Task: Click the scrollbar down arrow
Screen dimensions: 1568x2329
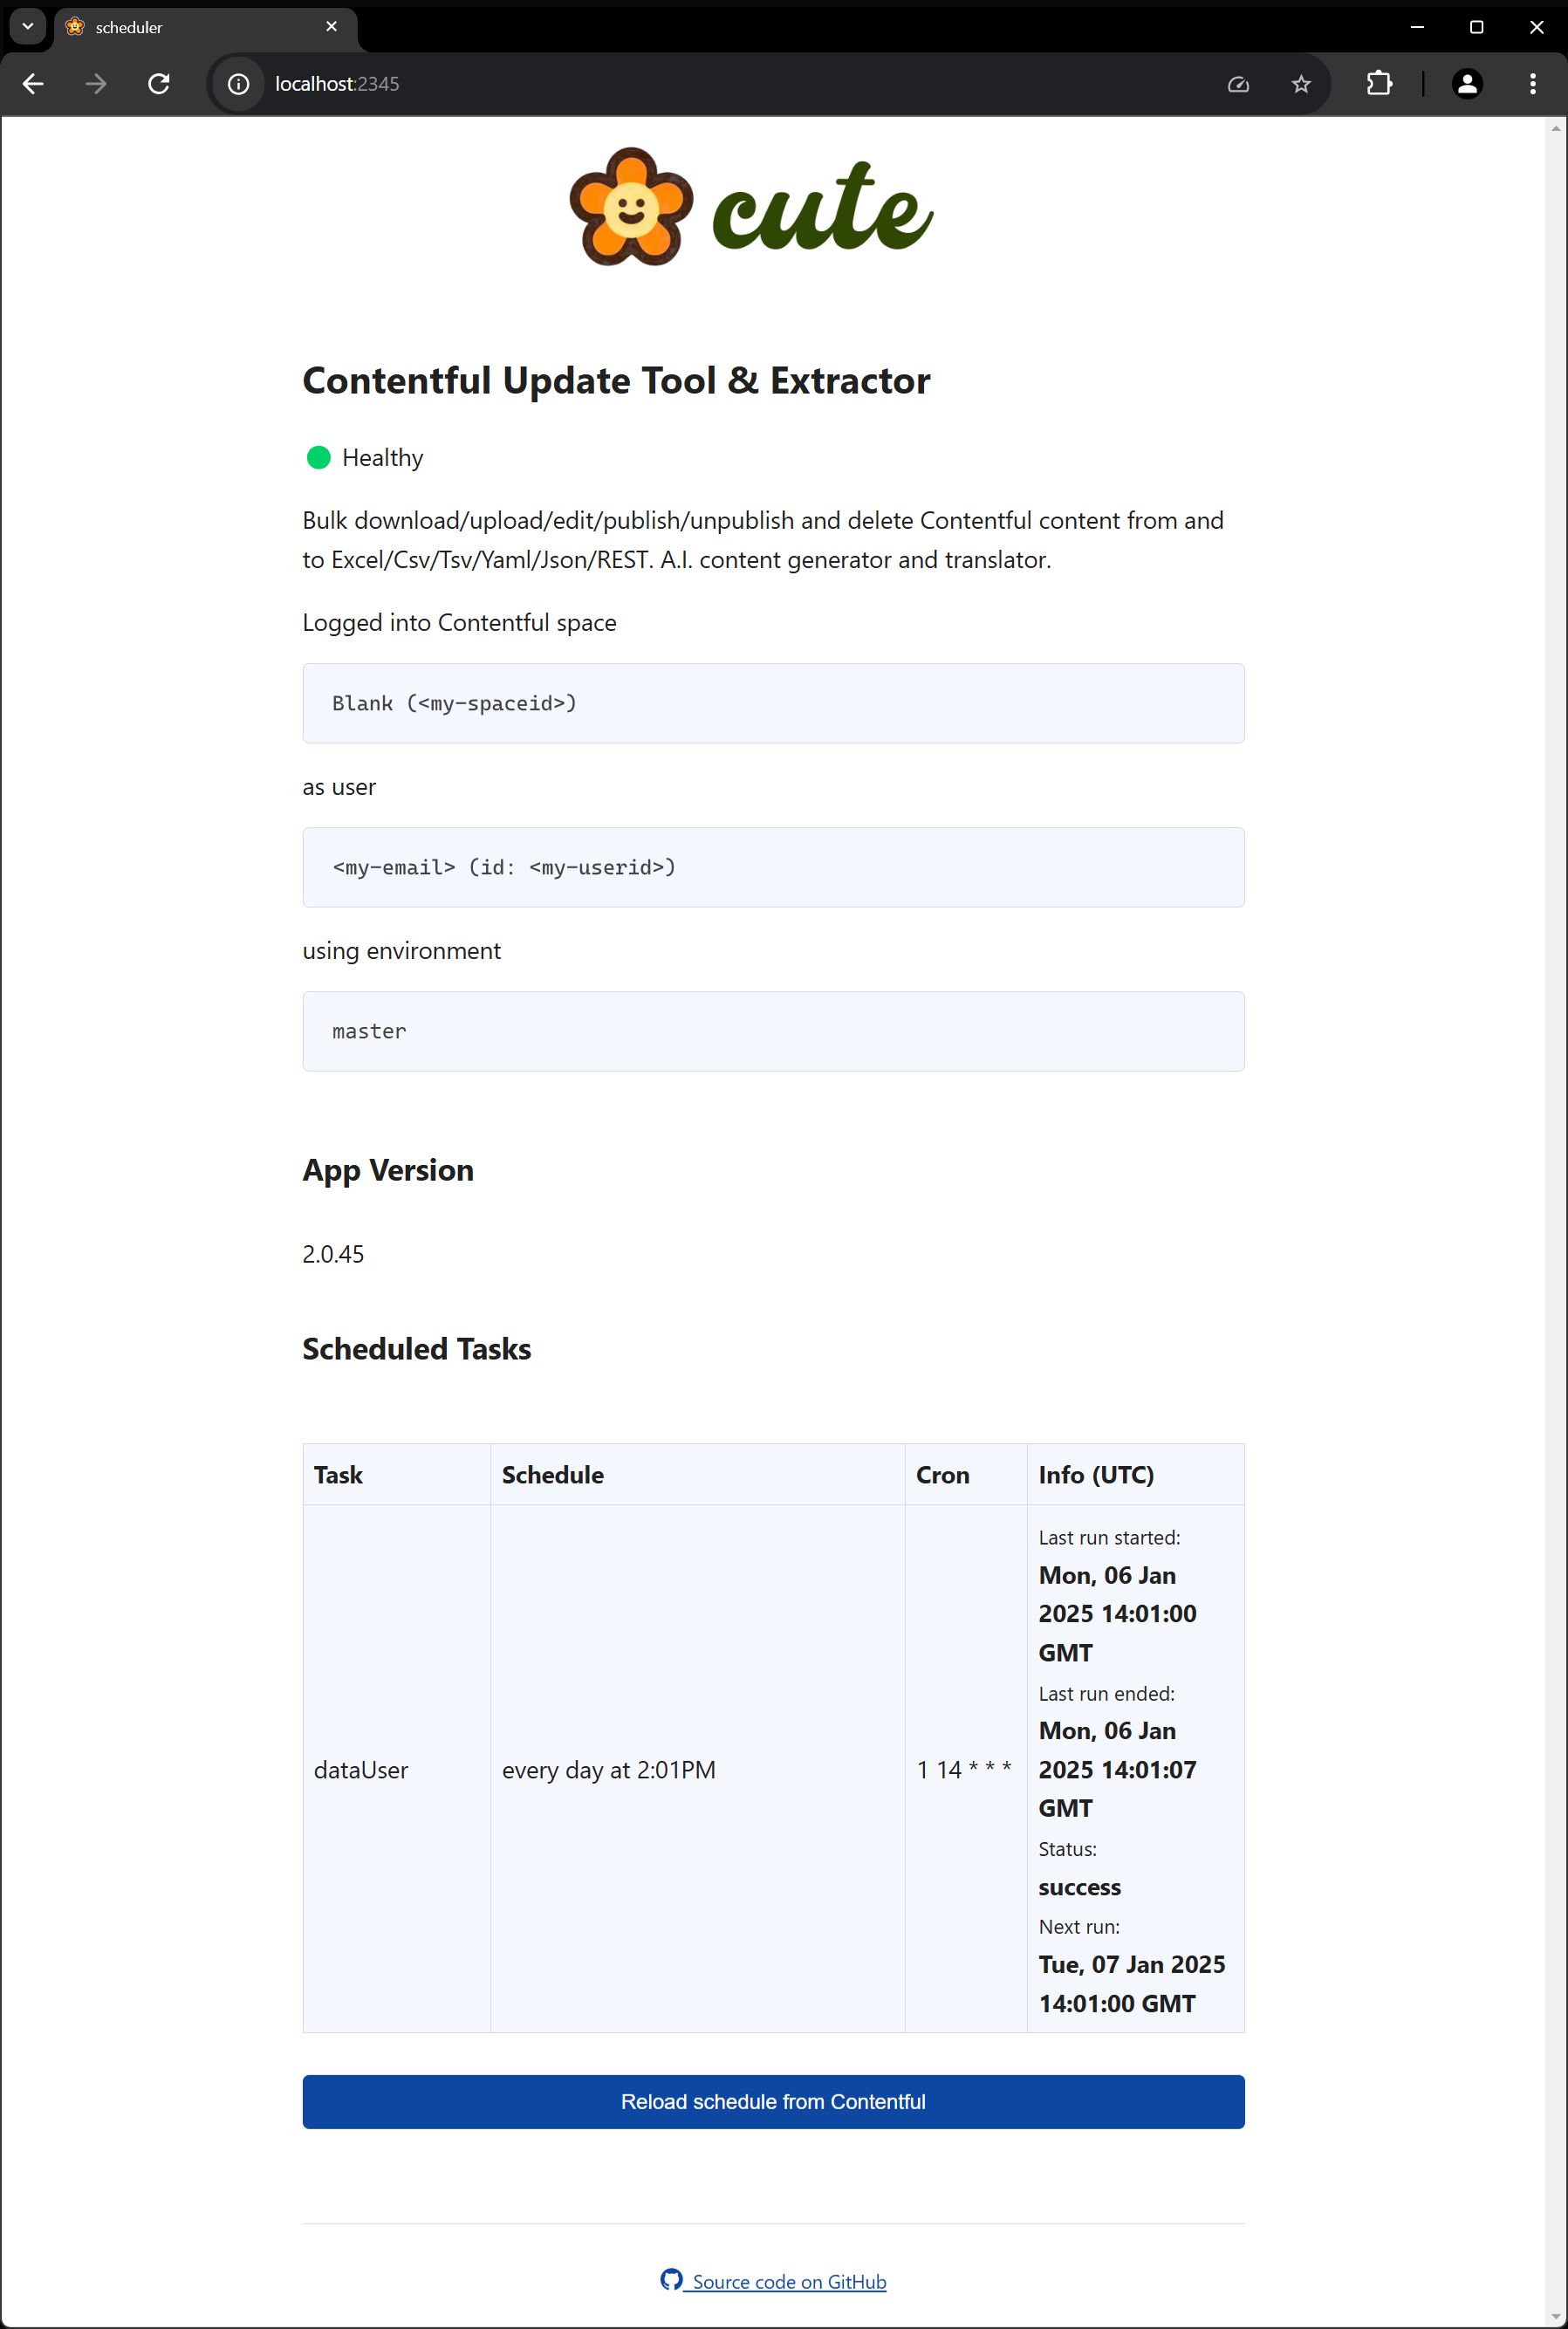Action: tap(1556, 2317)
